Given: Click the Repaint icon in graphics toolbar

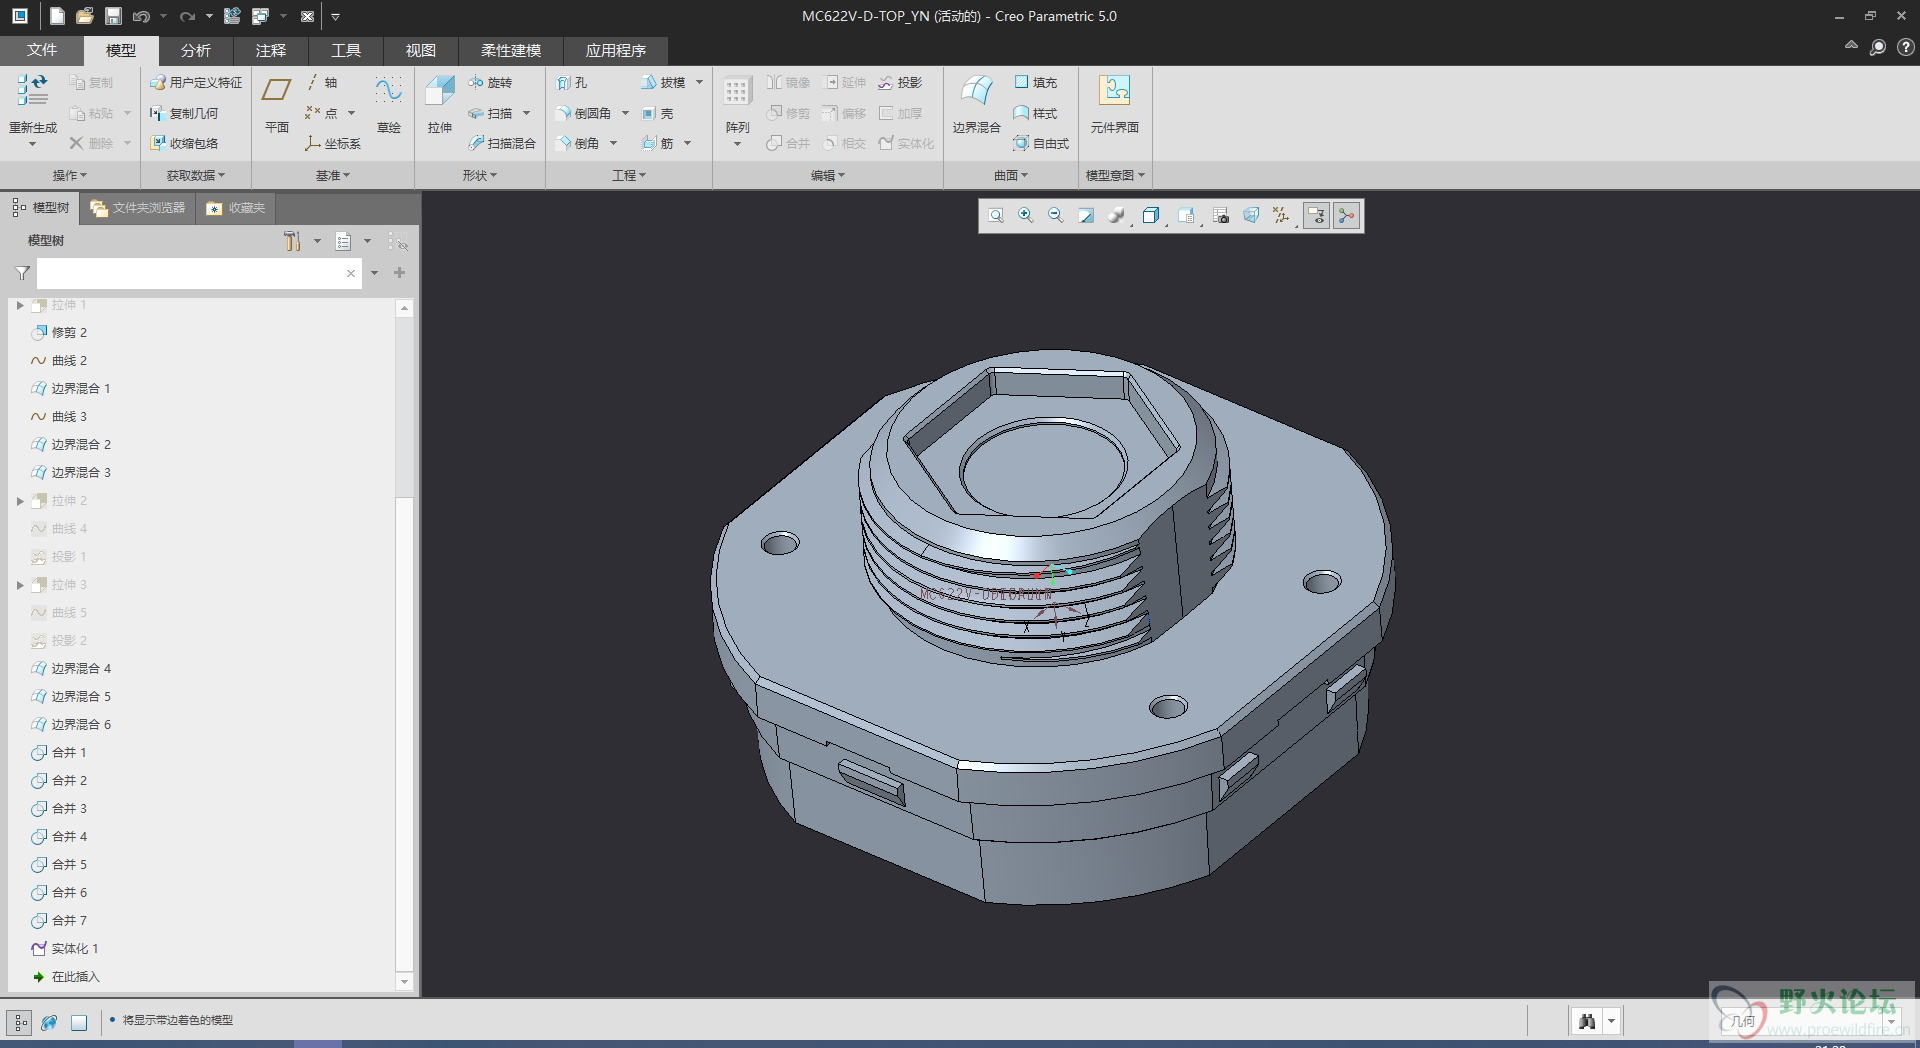Looking at the screenshot, I should (x=1086, y=215).
